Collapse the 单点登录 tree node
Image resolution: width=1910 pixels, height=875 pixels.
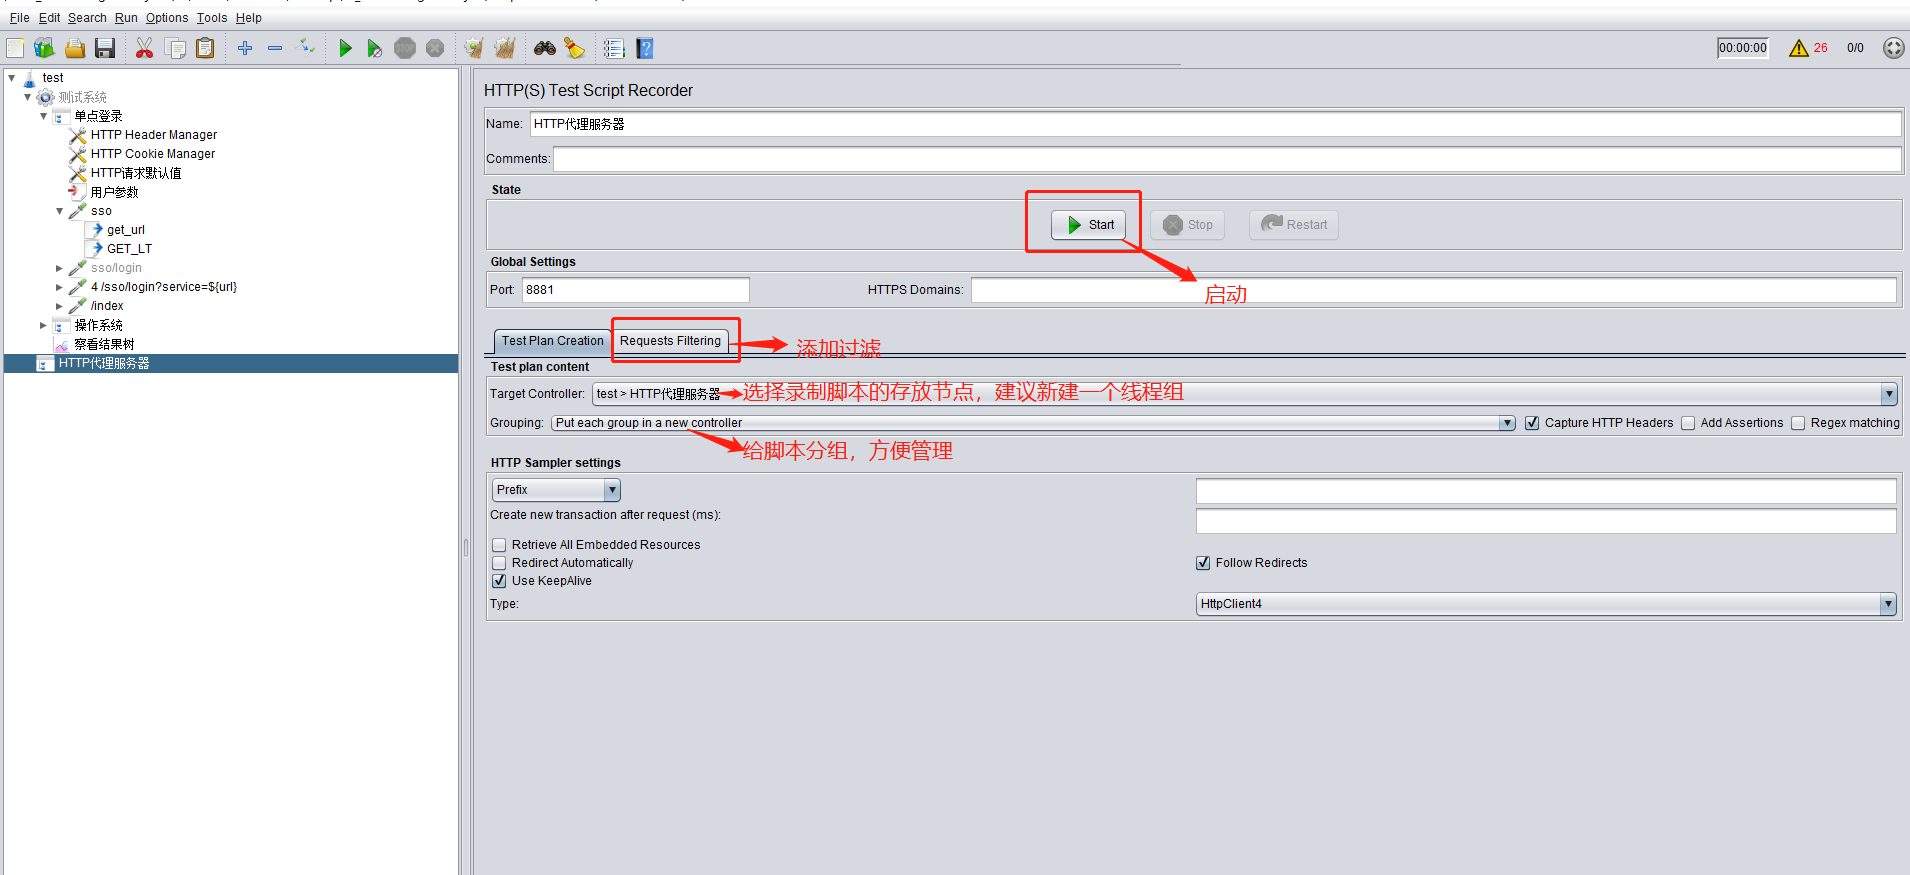44,116
